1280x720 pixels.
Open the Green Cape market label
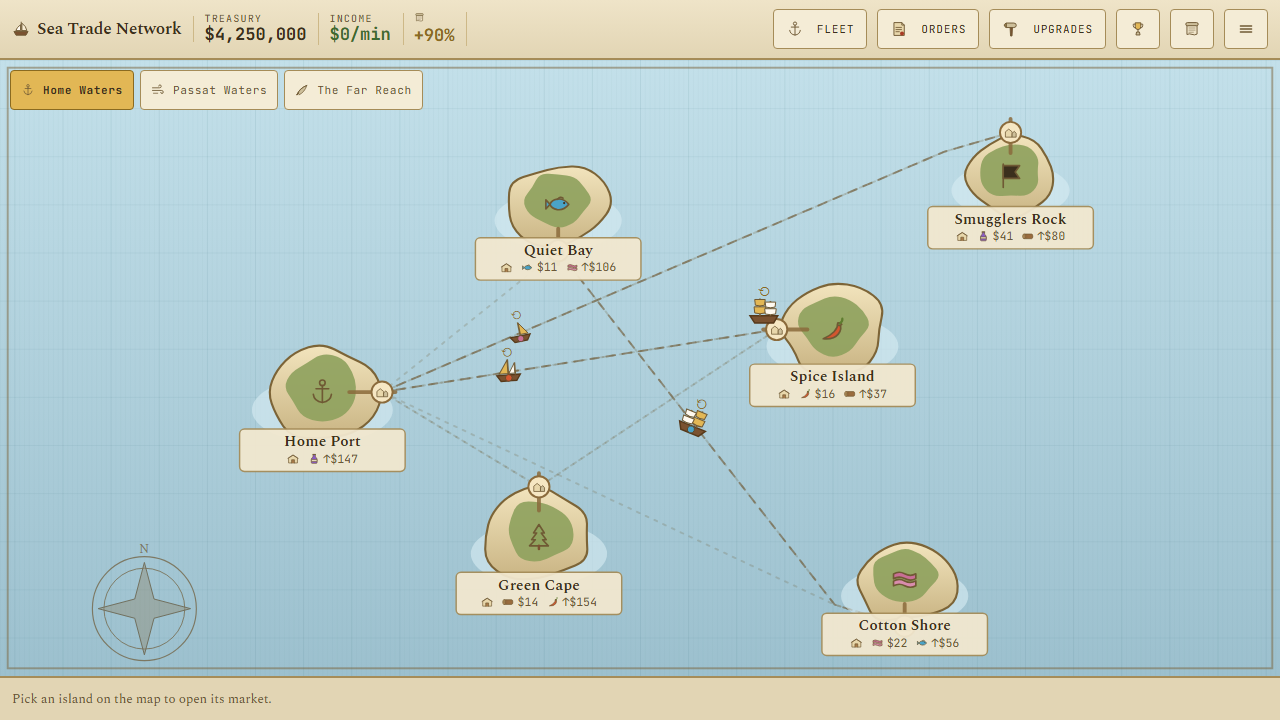click(539, 594)
